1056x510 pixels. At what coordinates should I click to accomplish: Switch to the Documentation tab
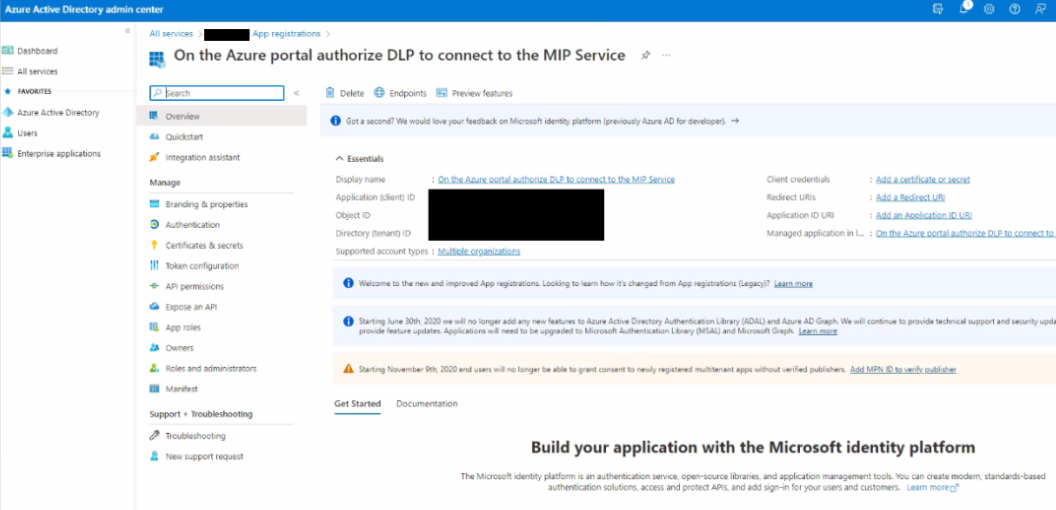427,404
